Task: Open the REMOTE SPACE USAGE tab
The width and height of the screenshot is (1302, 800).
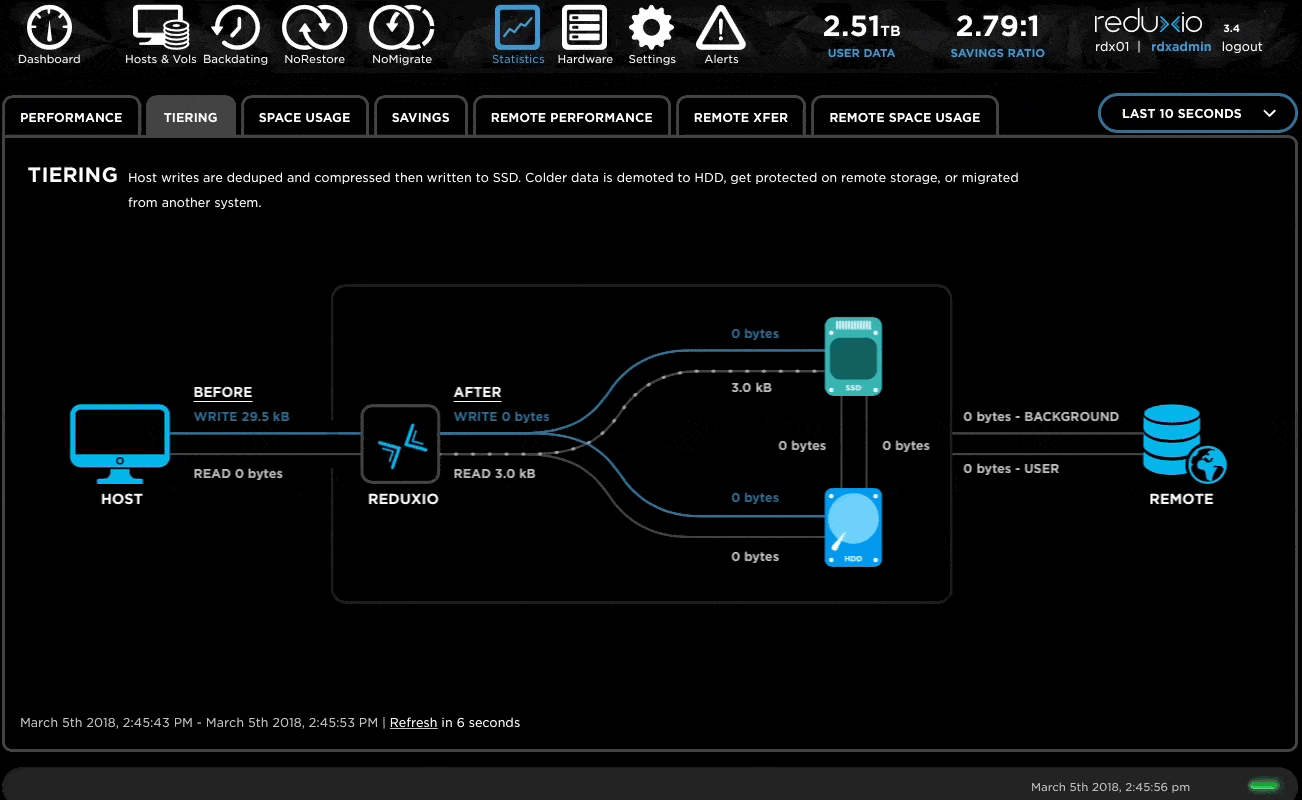Action: tap(905, 117)
